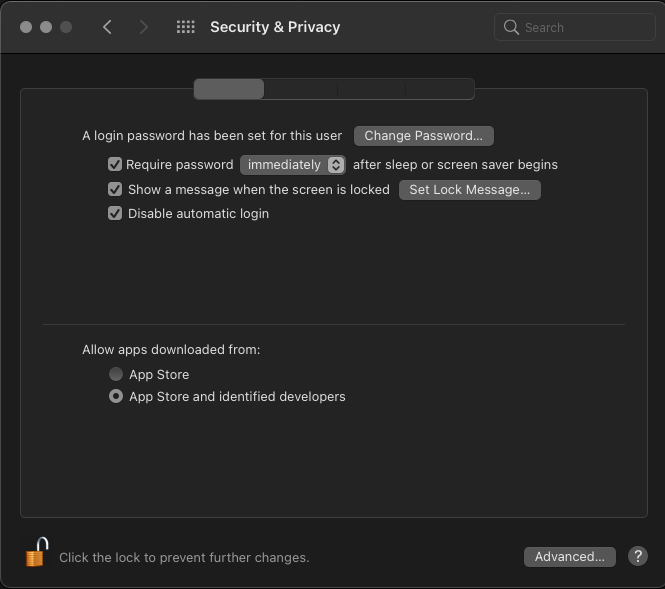This screenshot has height=589, width=665.
Task: Uncheck Show a message when screen is locked
Action: coord(115,189)
